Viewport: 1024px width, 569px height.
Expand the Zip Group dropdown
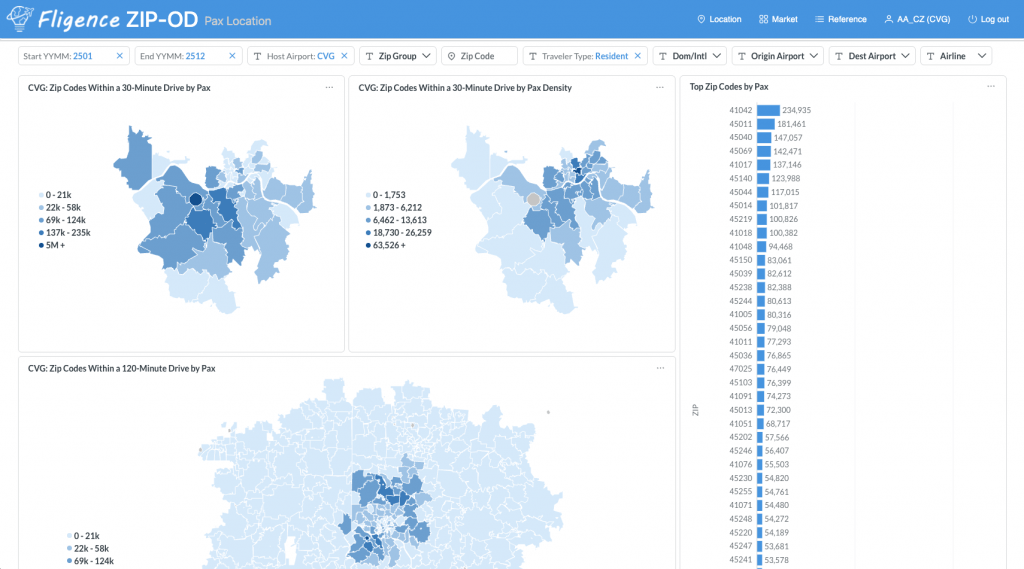(398, 56)
